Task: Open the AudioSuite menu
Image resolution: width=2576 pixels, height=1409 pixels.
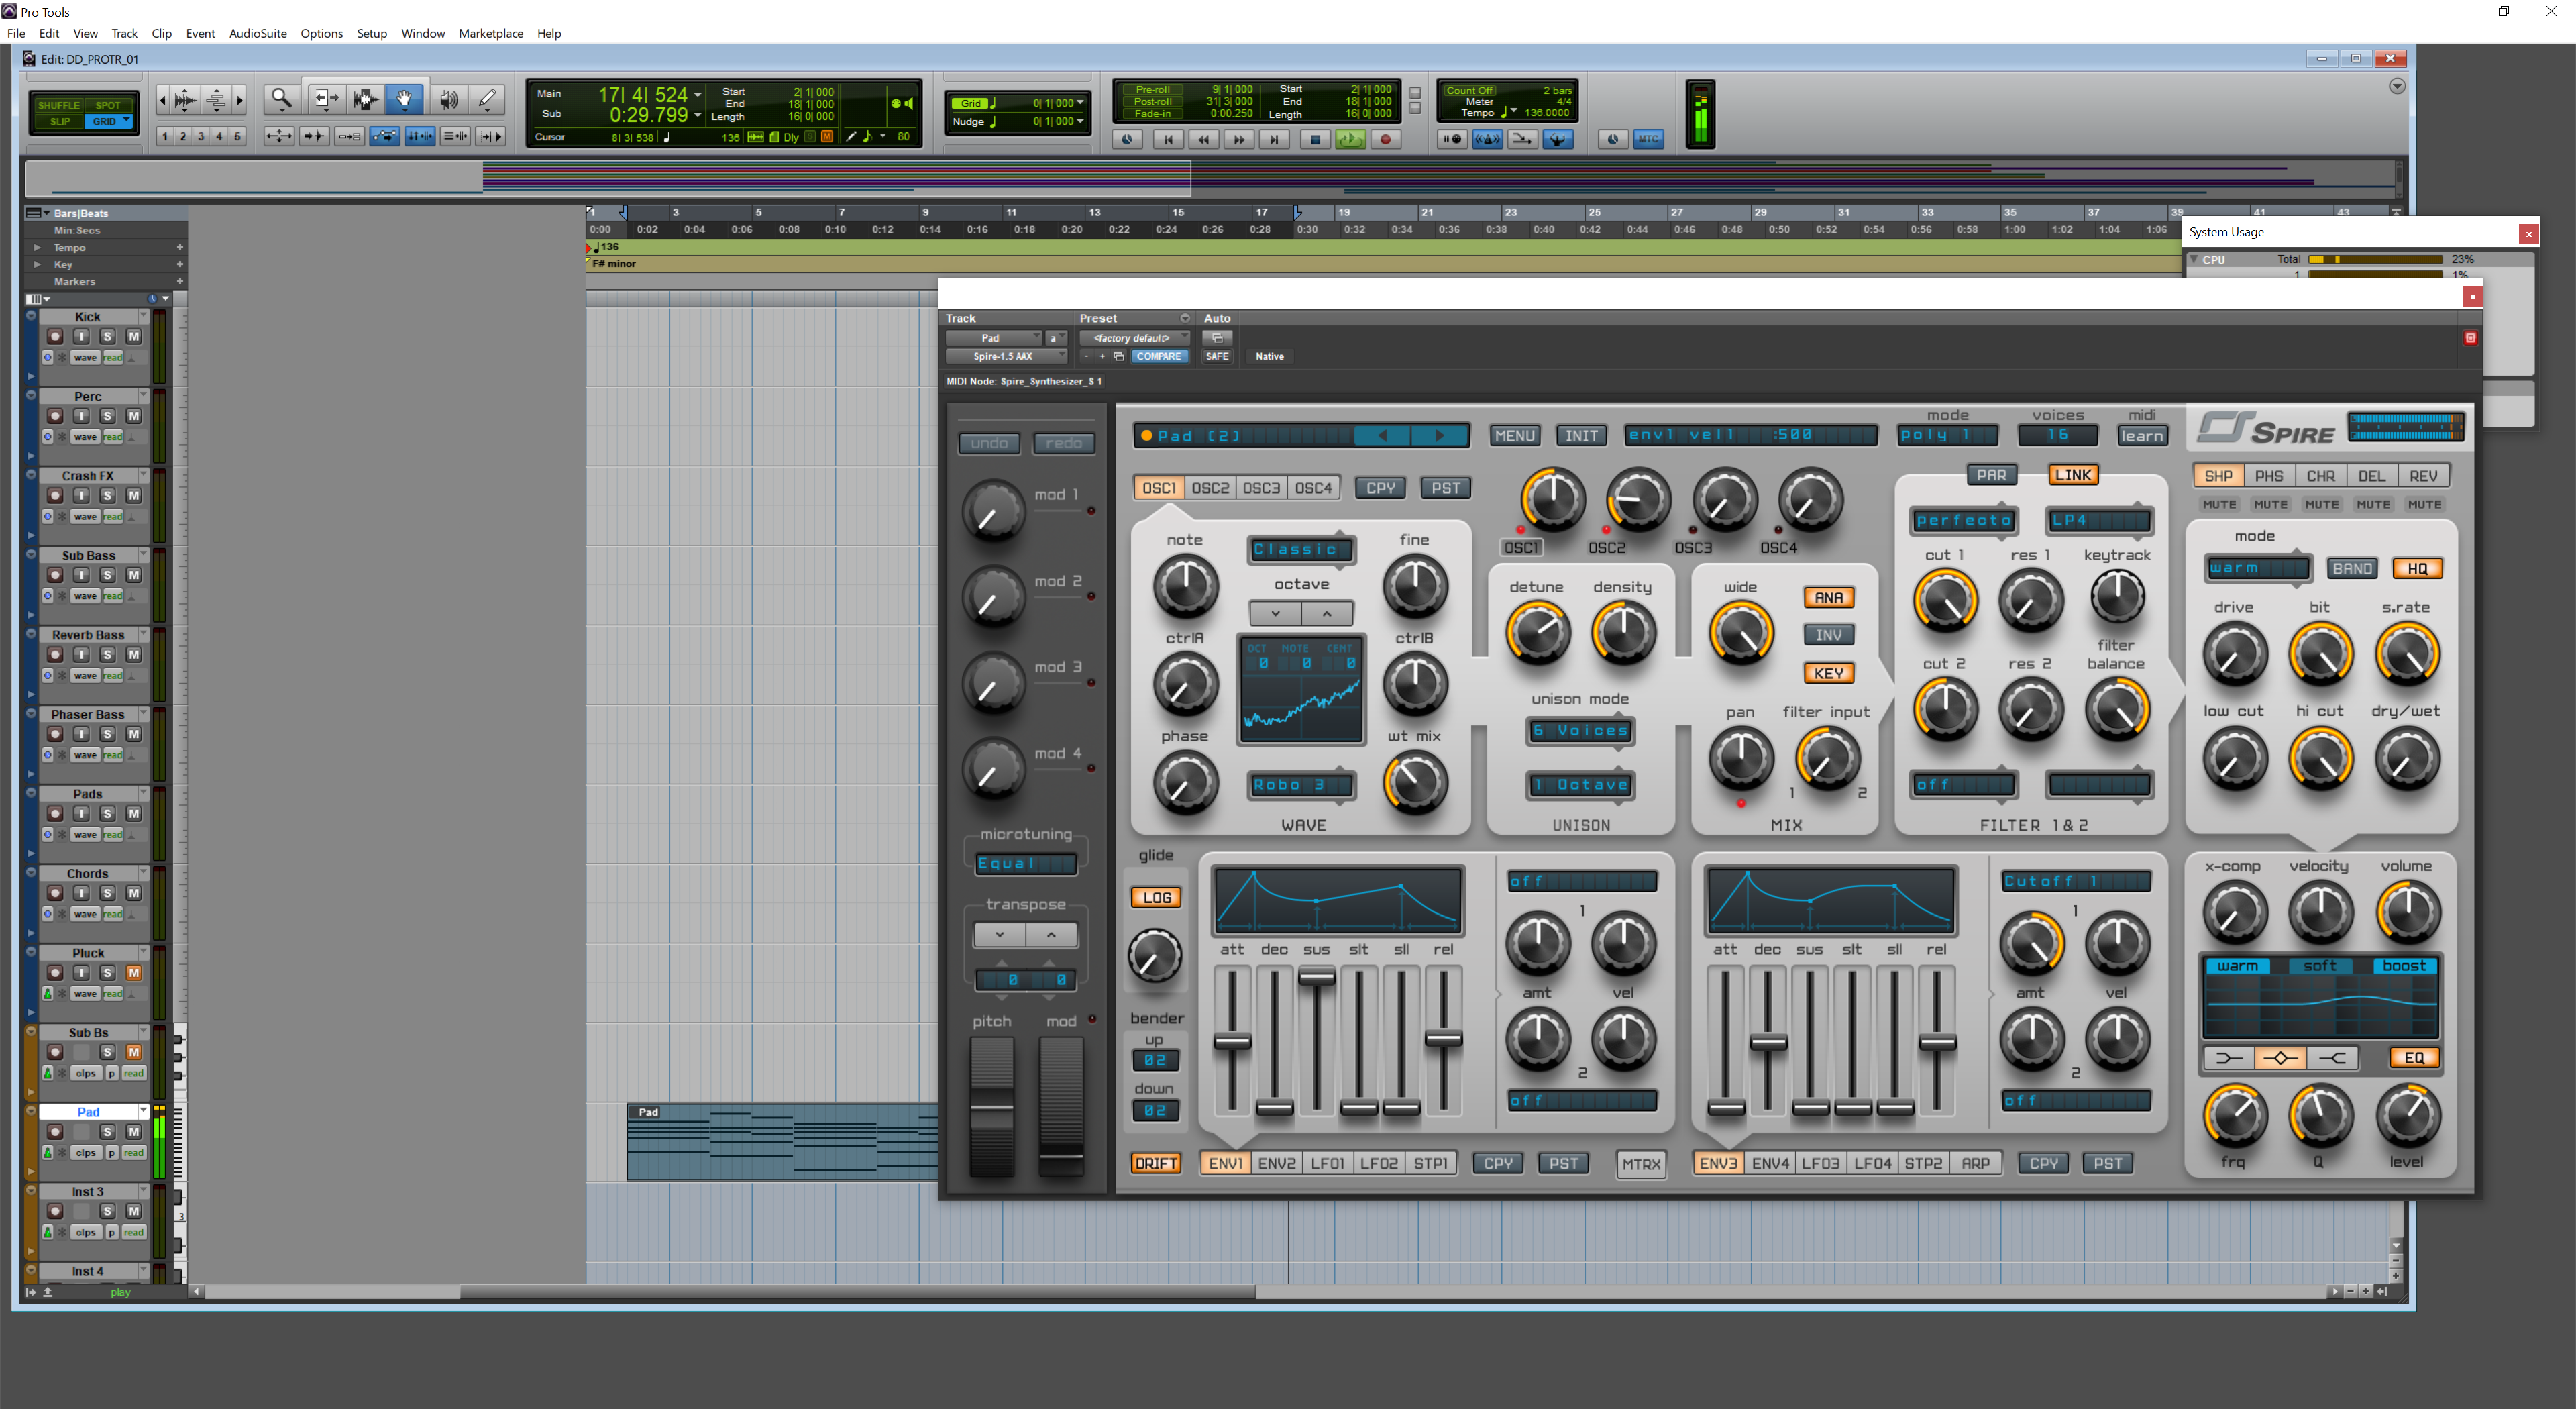Action: coord(257,33)
